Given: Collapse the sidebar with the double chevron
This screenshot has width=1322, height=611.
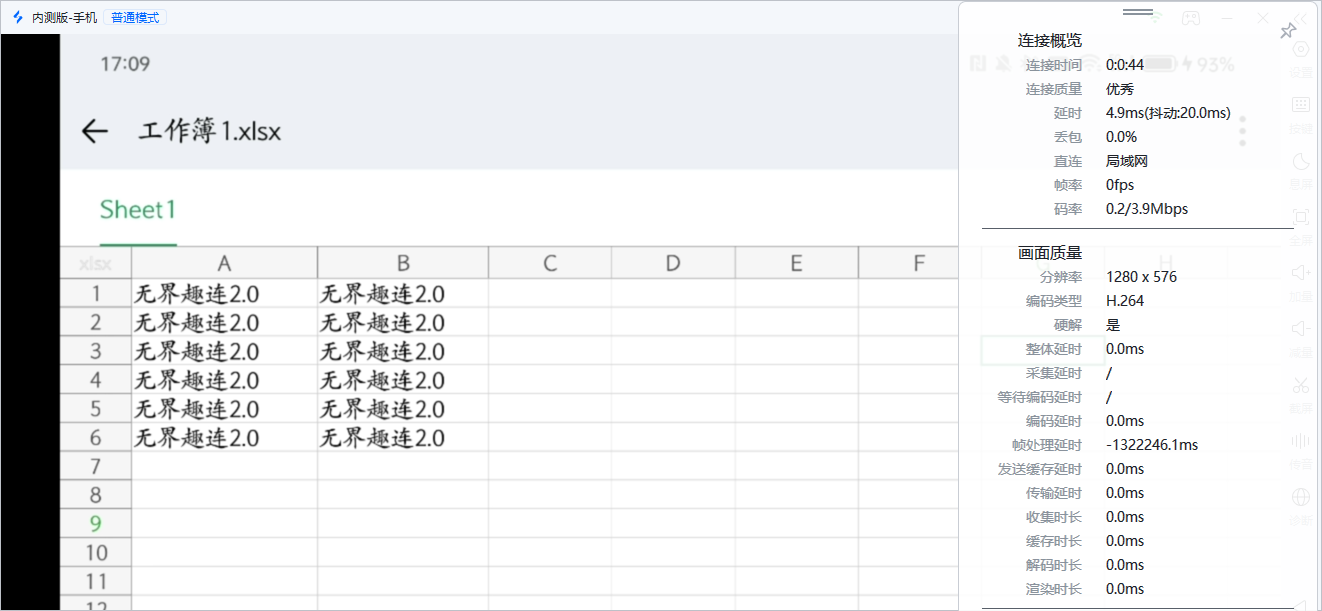Looking at the screenshot, I should tap(1301, 17).
